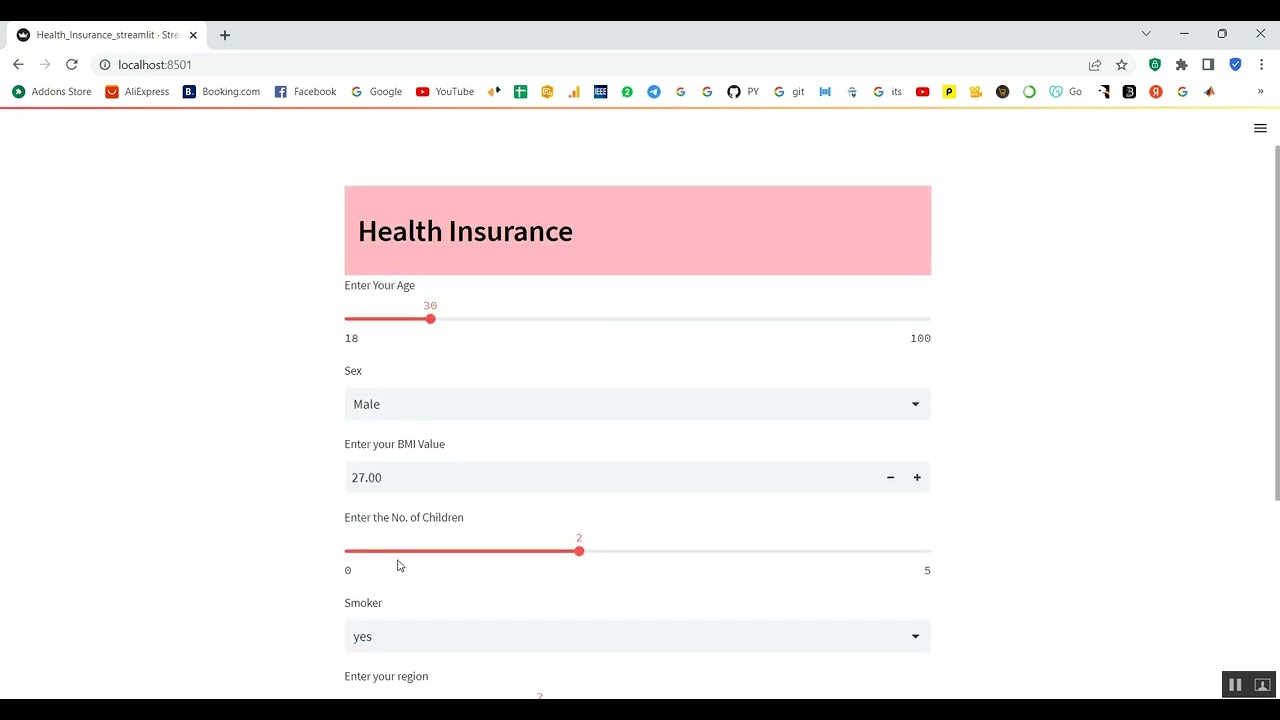Screen dimensions: 1280x720
Task: Open the green spreadsheet bookmark icon
Action: (x=520, y=91)
